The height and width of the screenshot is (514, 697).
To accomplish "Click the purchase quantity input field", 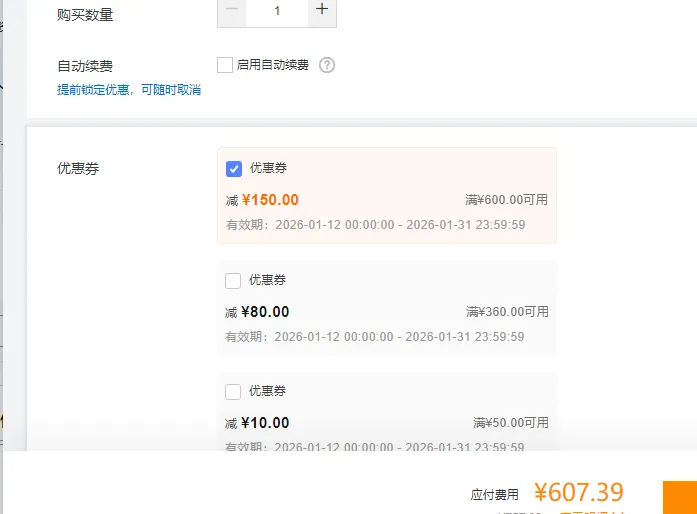I will click(x=277, y=12).
